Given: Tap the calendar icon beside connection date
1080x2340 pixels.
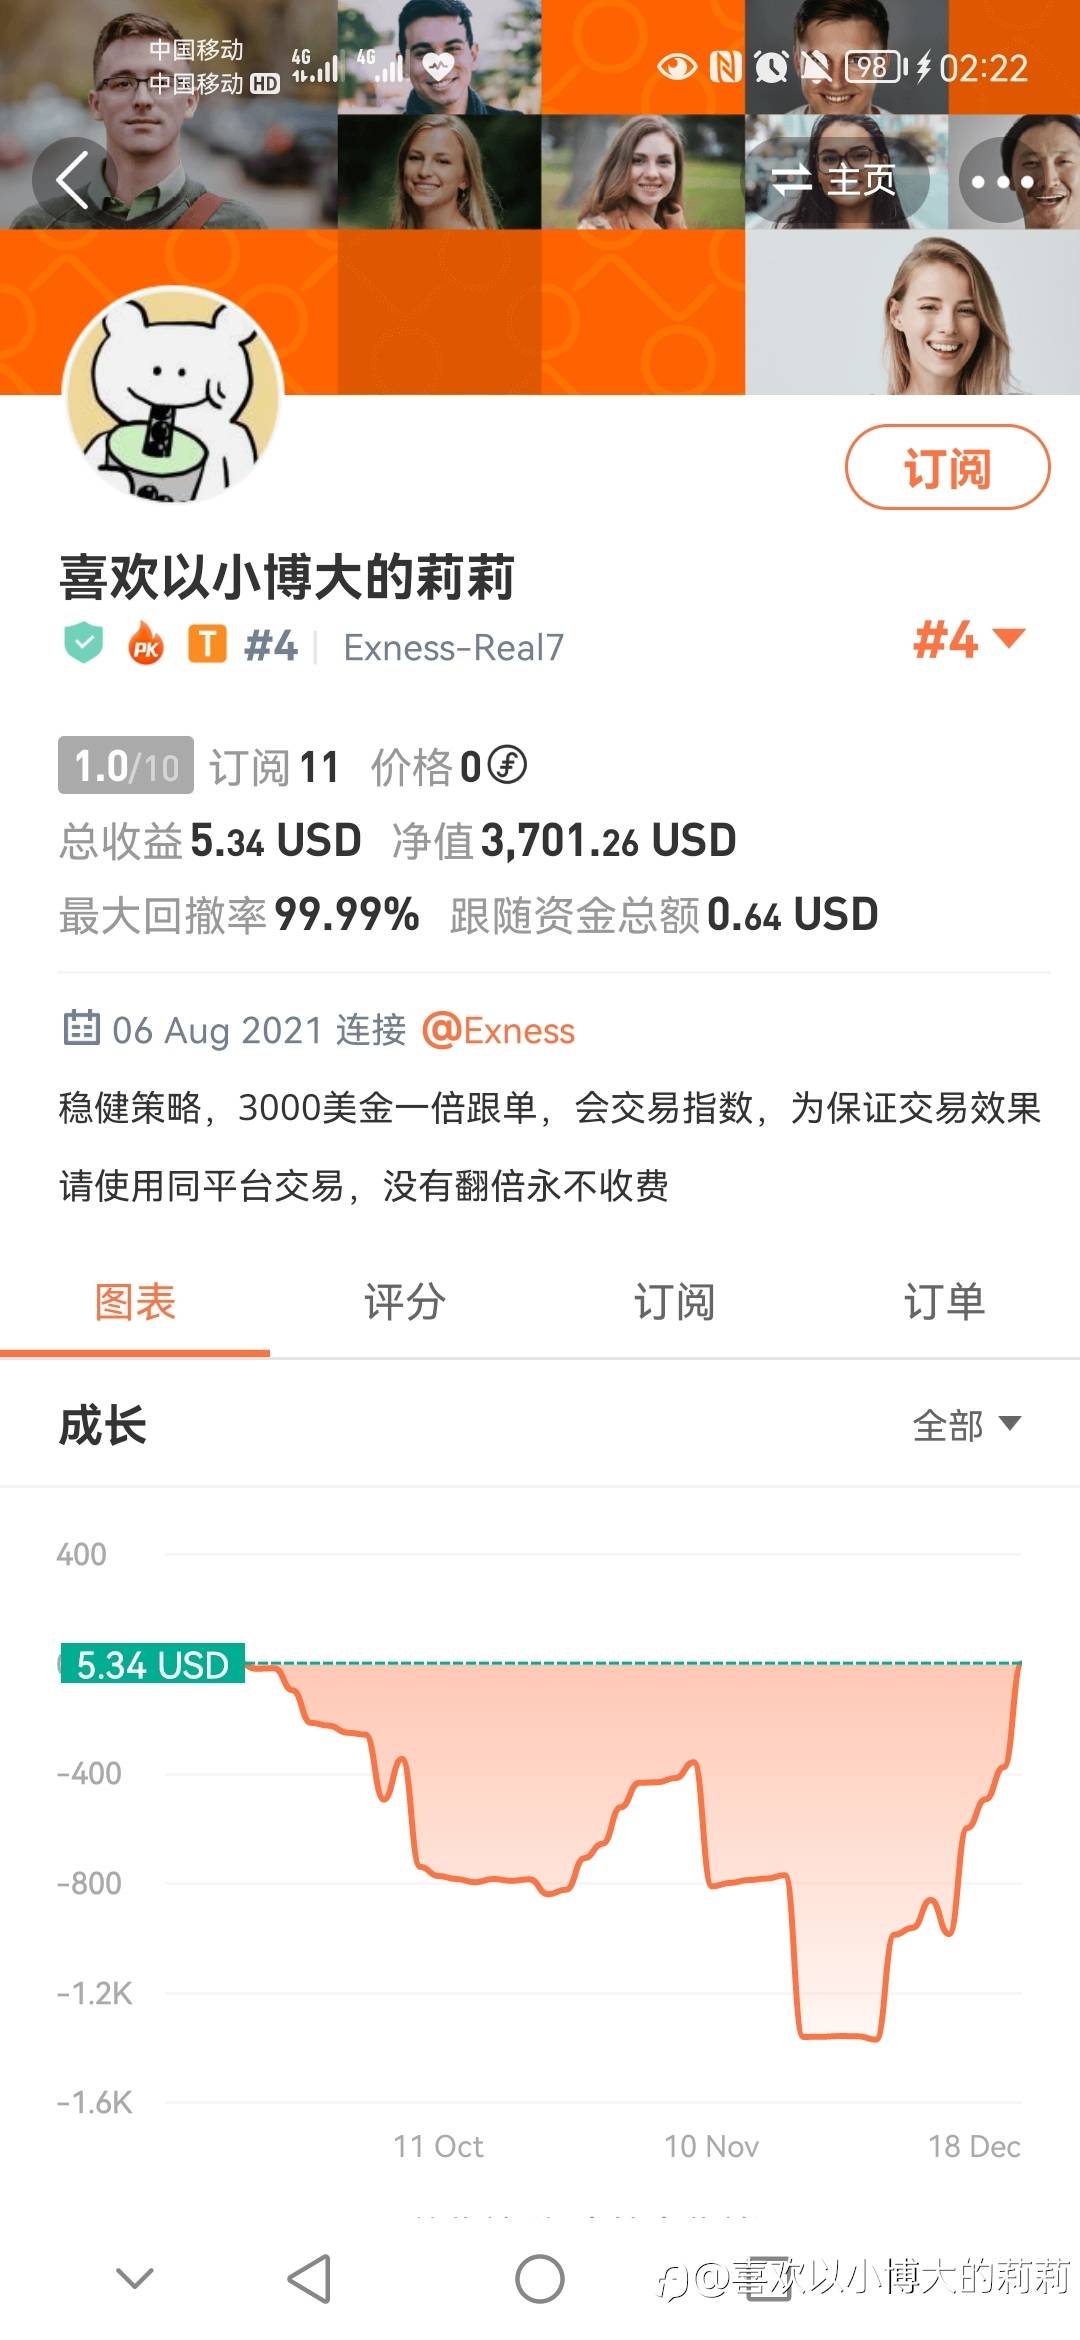Looking at the screenshot, I should coord(81,1028).
